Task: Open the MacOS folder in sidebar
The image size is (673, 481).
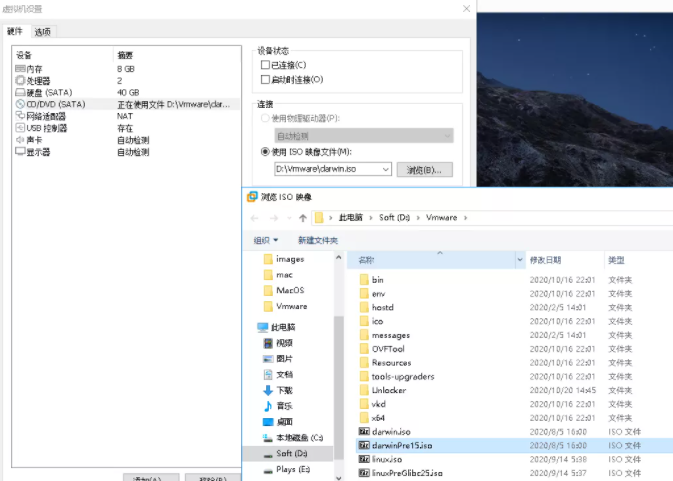Action: (x=284, y=290)
